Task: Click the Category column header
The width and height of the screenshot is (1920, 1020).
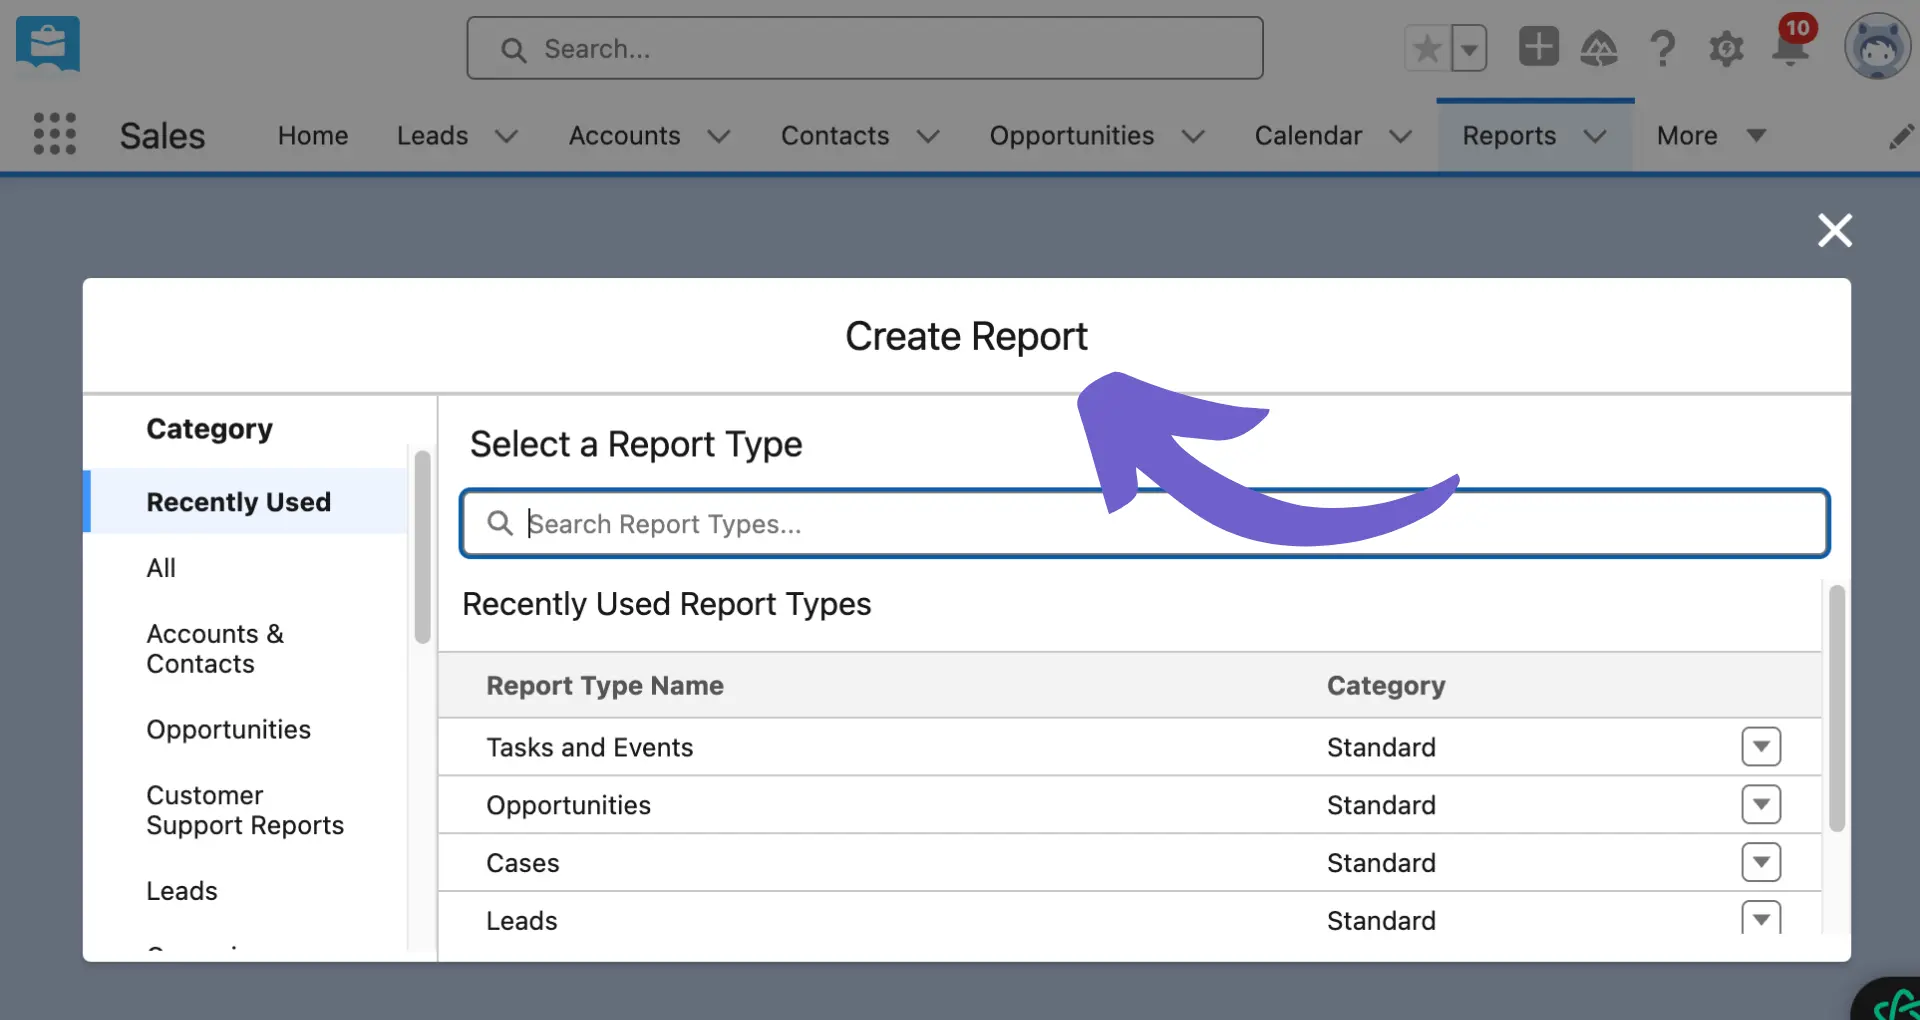Action: (x=1385, y=685)
